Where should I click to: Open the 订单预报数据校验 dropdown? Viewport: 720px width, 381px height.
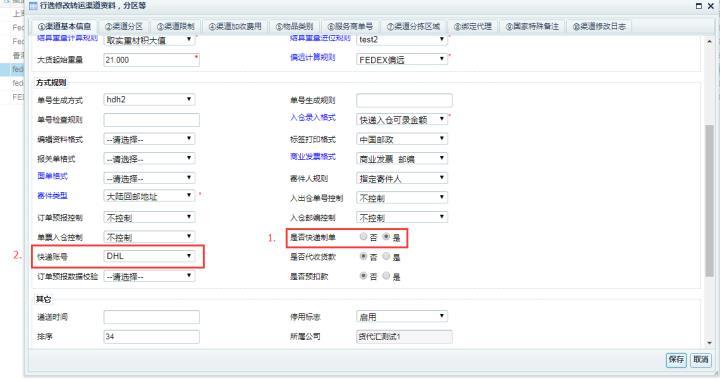tap(149, 276)
